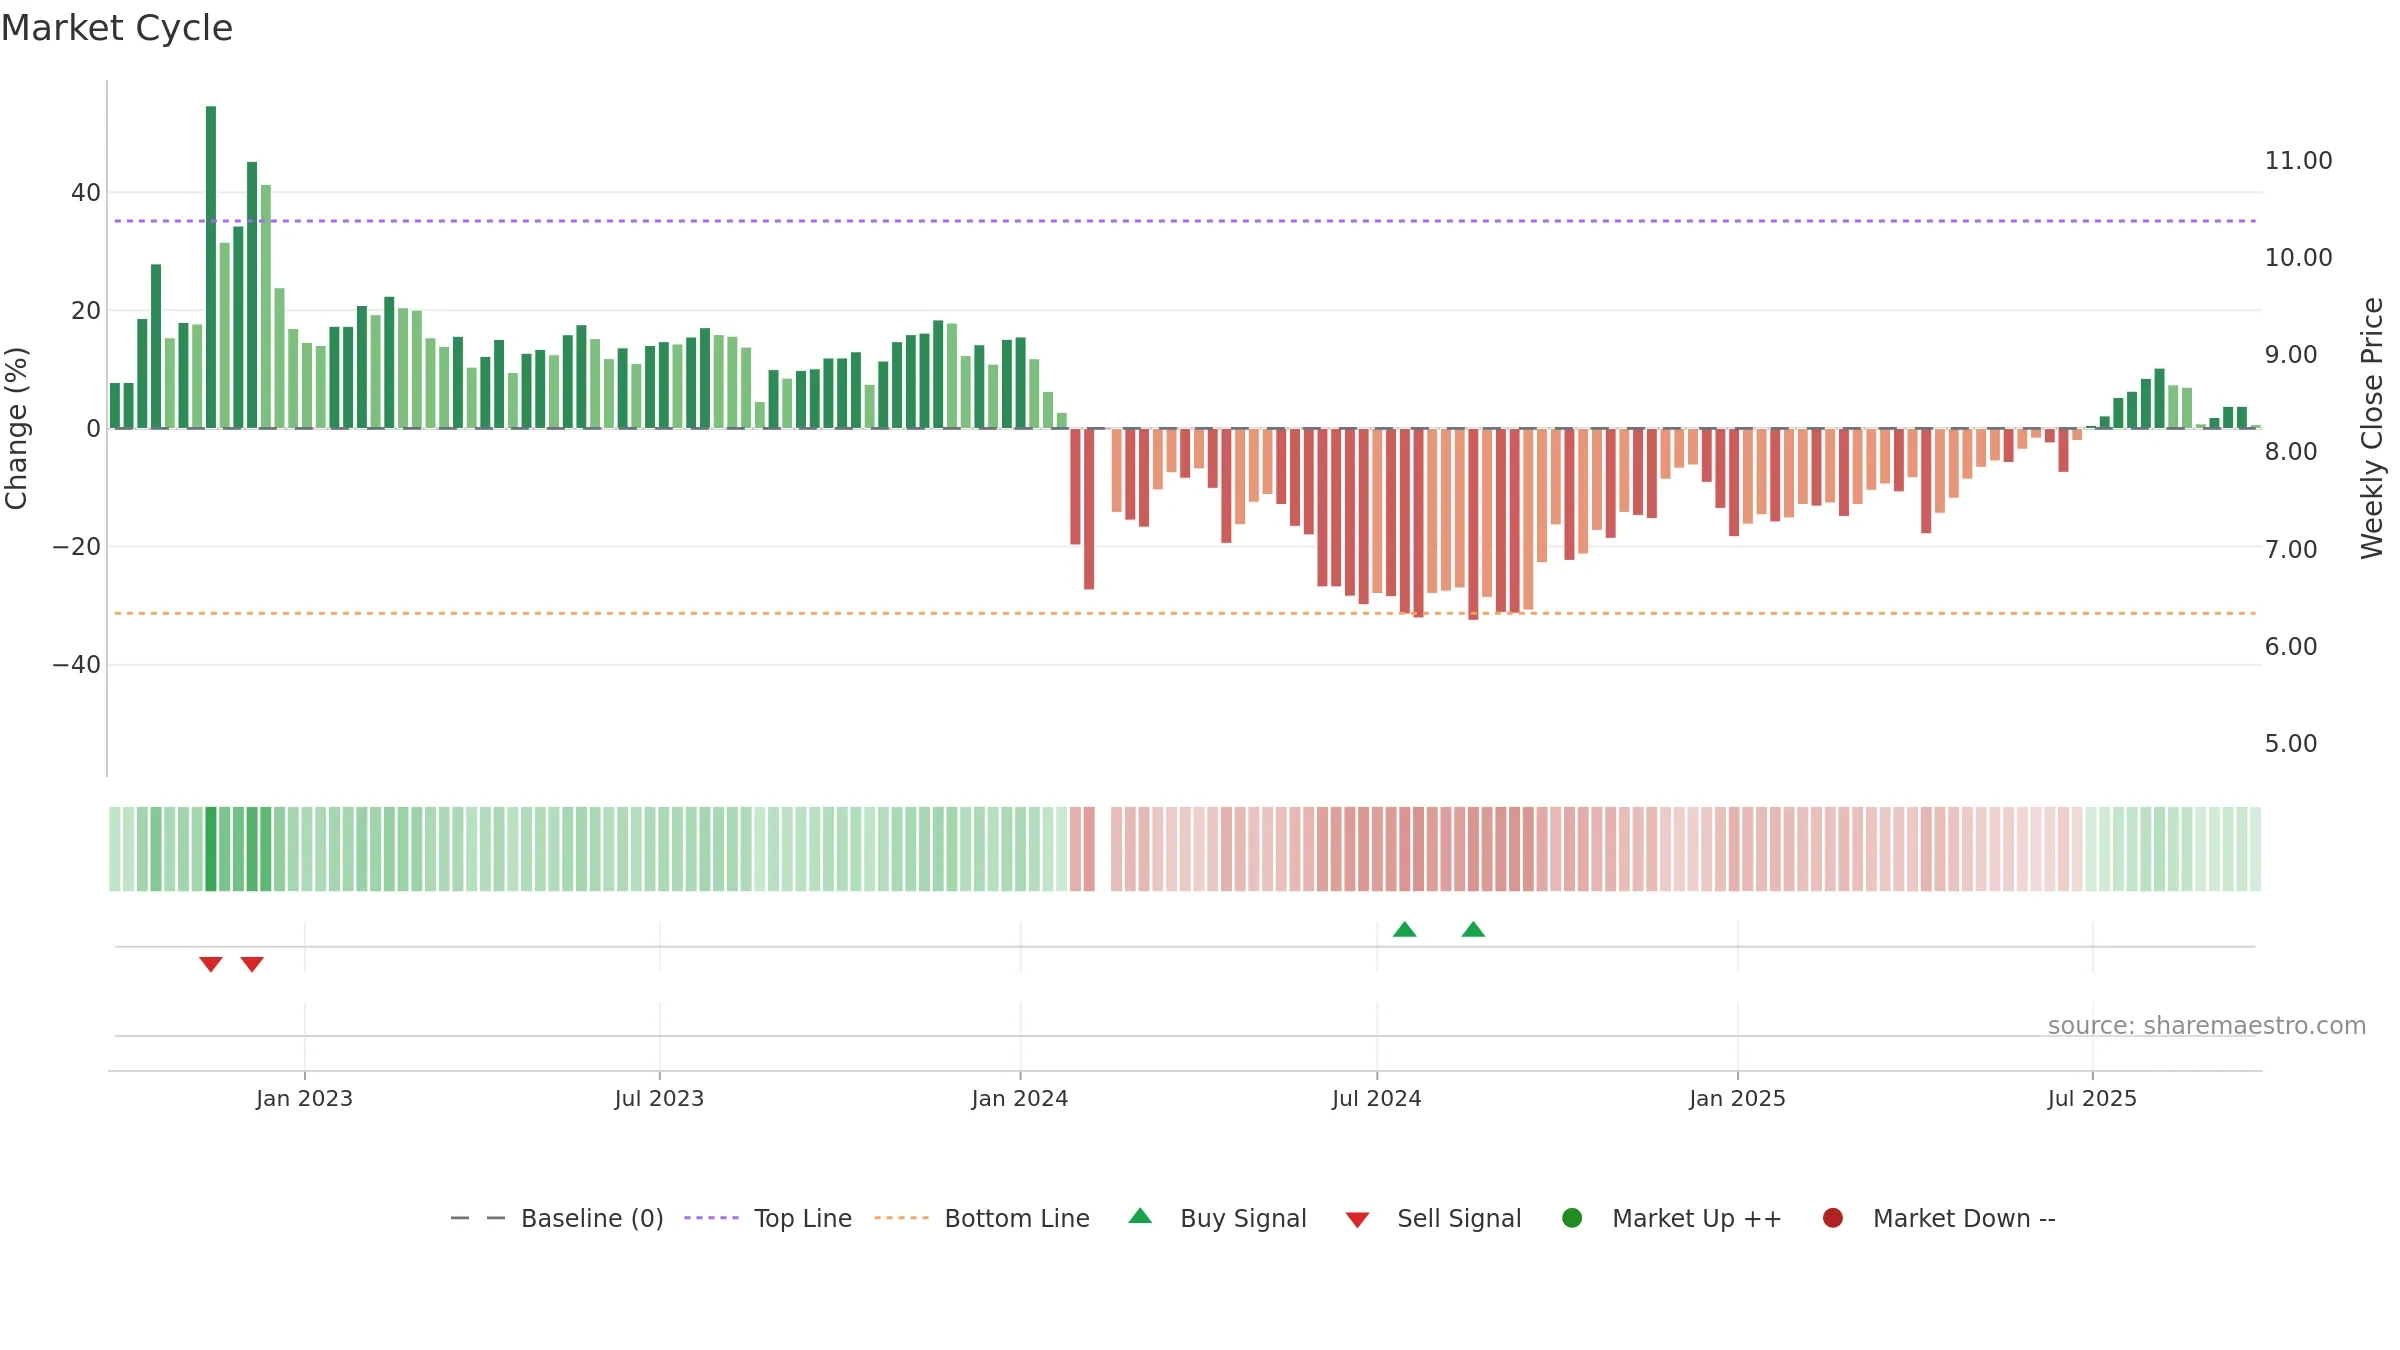Click the darkest green cell in heat strip
The height and width of the screenshot is (1350, 2400).
click(211, 849)
